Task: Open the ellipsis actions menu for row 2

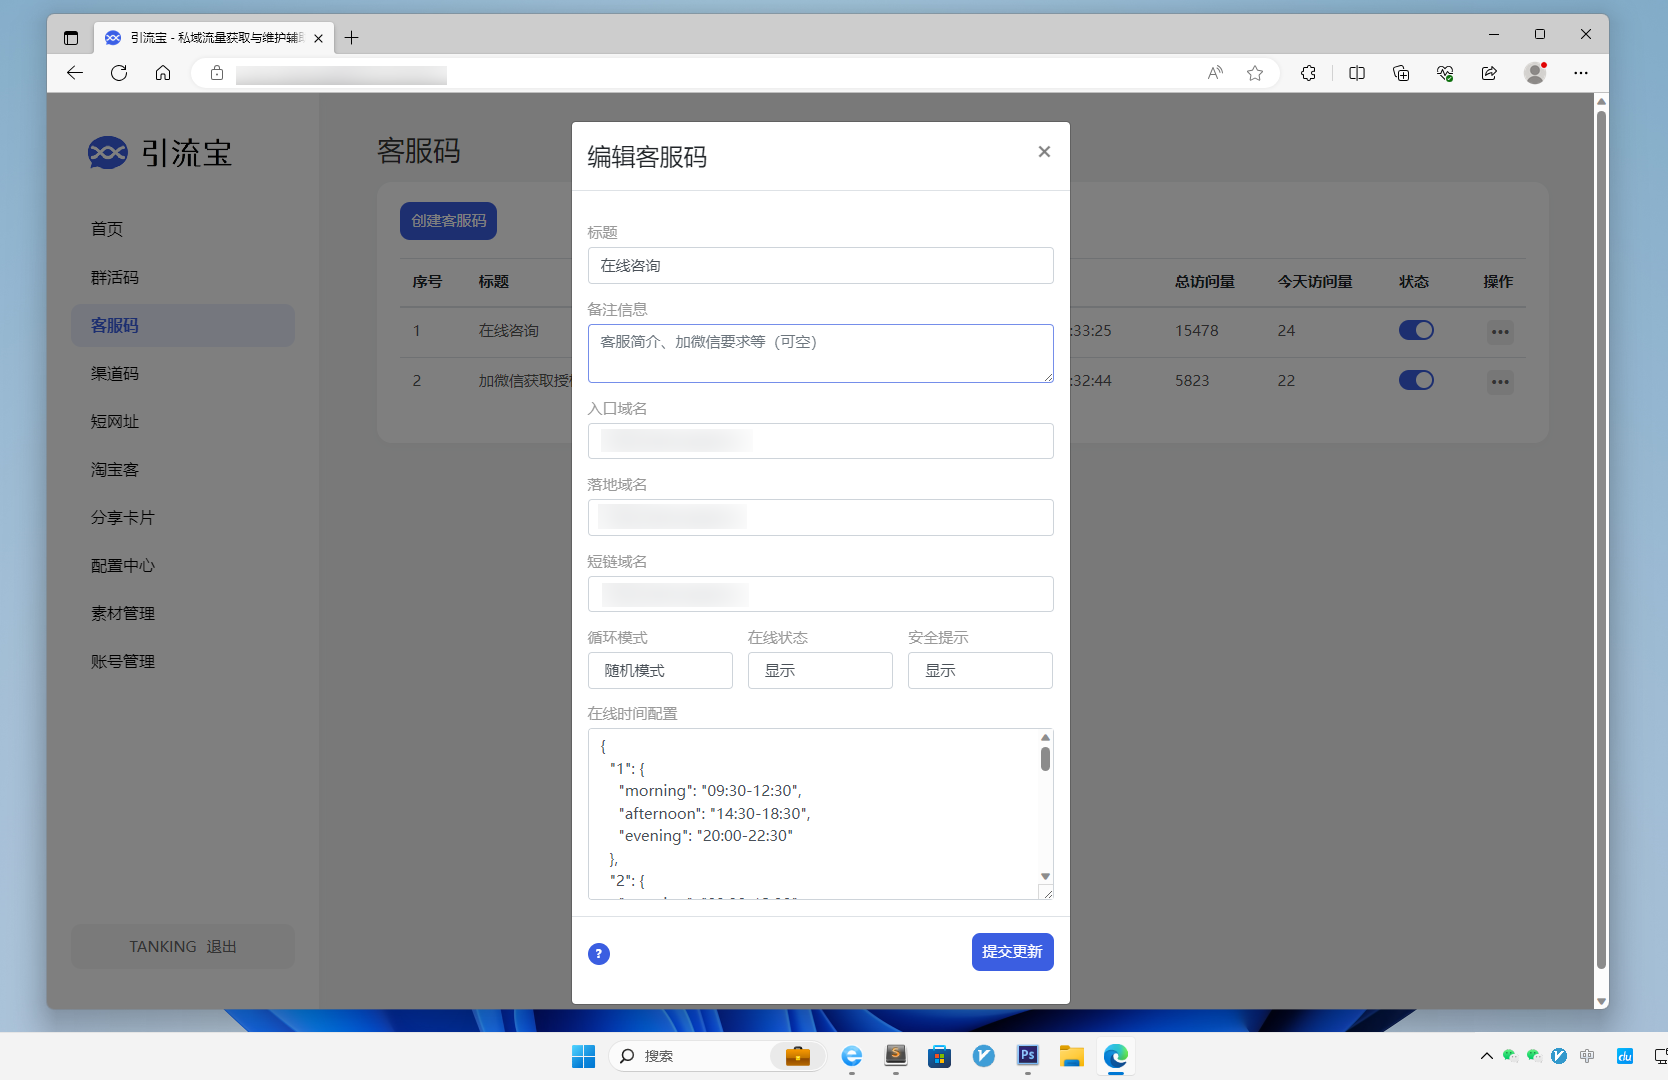Action: [1499, 381]
